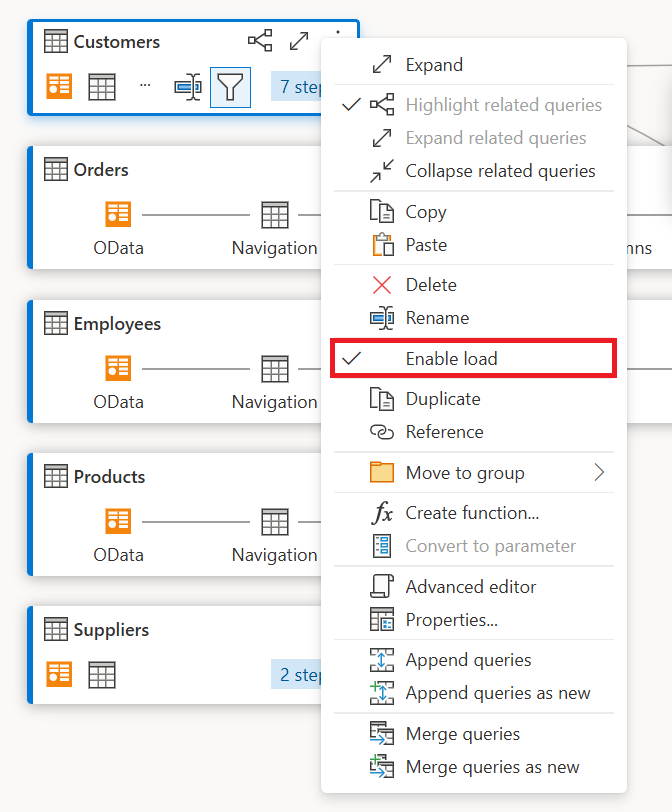This screenshot has width=672, height=812.
Task: Click the Products table icon beside title
Action: (56, 476)
